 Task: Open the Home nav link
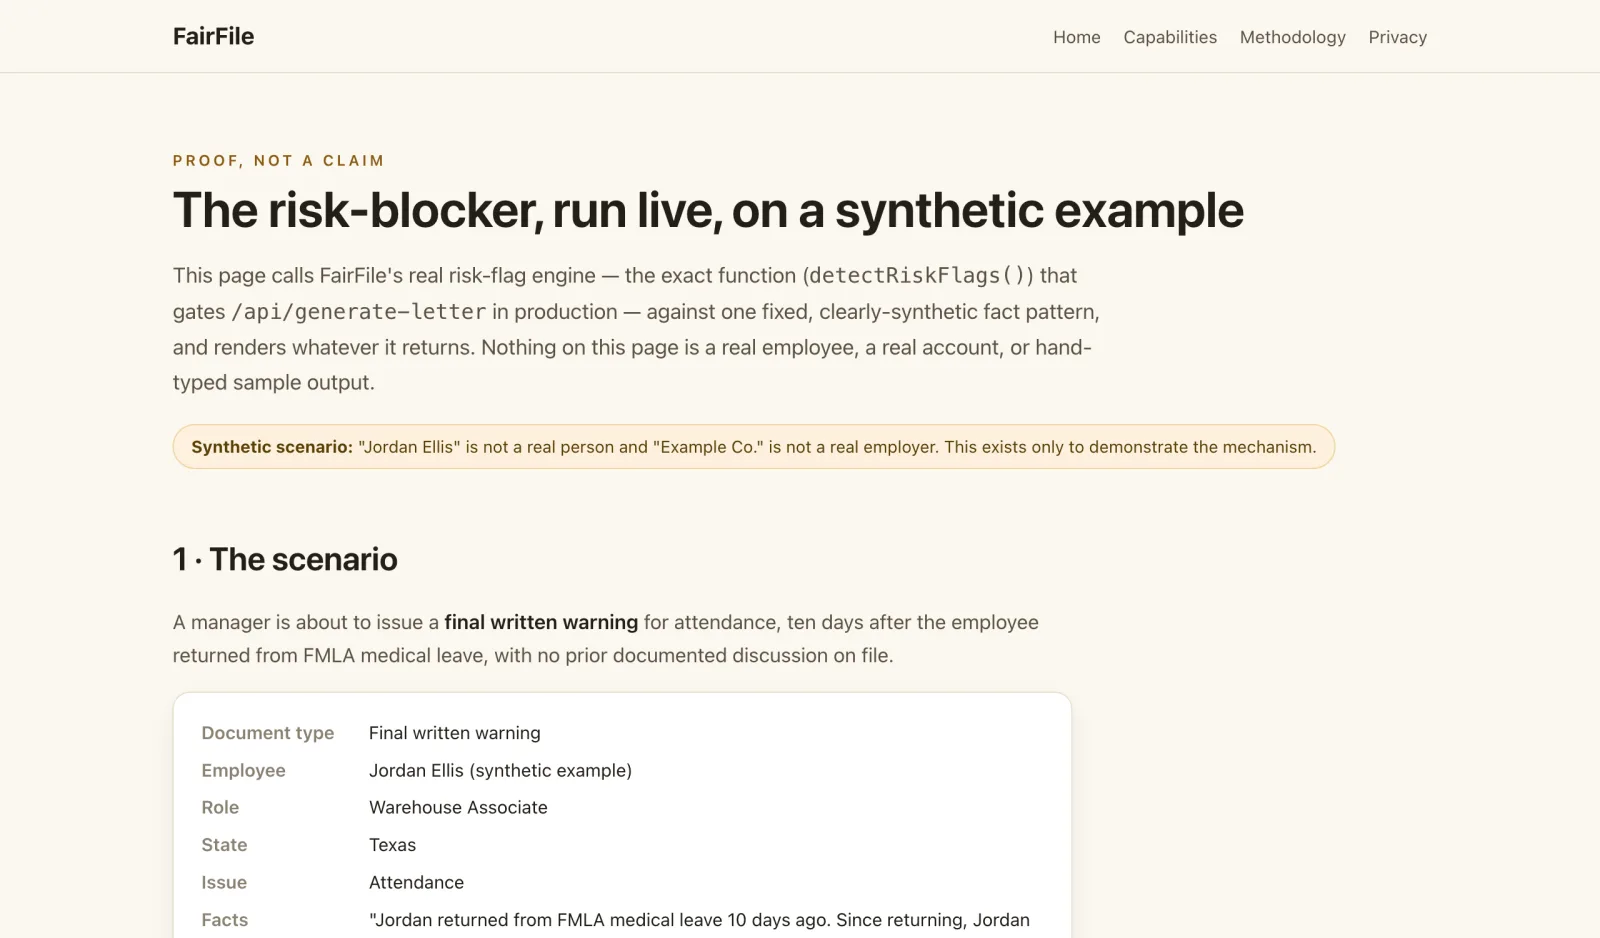(x=1076, y=37)
